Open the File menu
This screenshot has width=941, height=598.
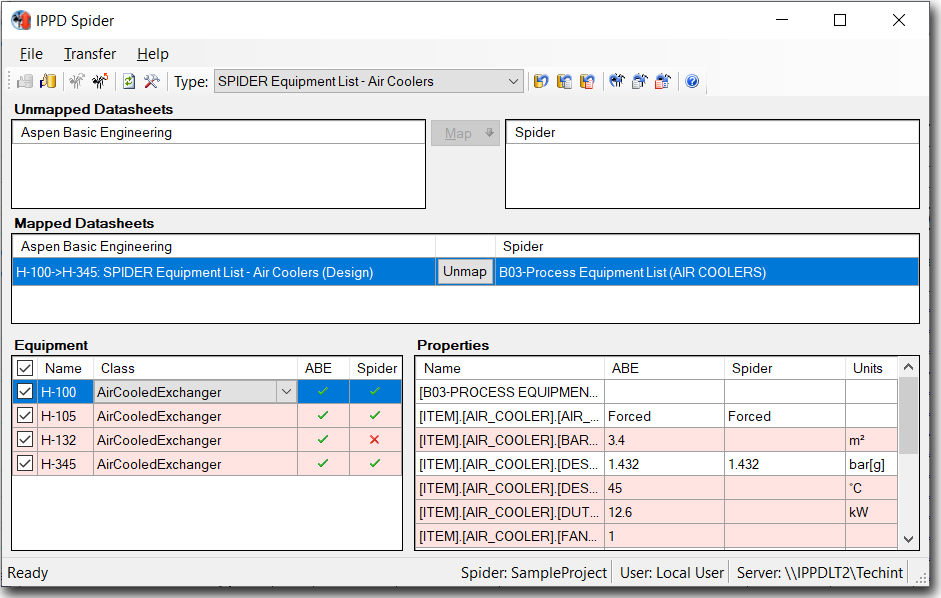31,54
